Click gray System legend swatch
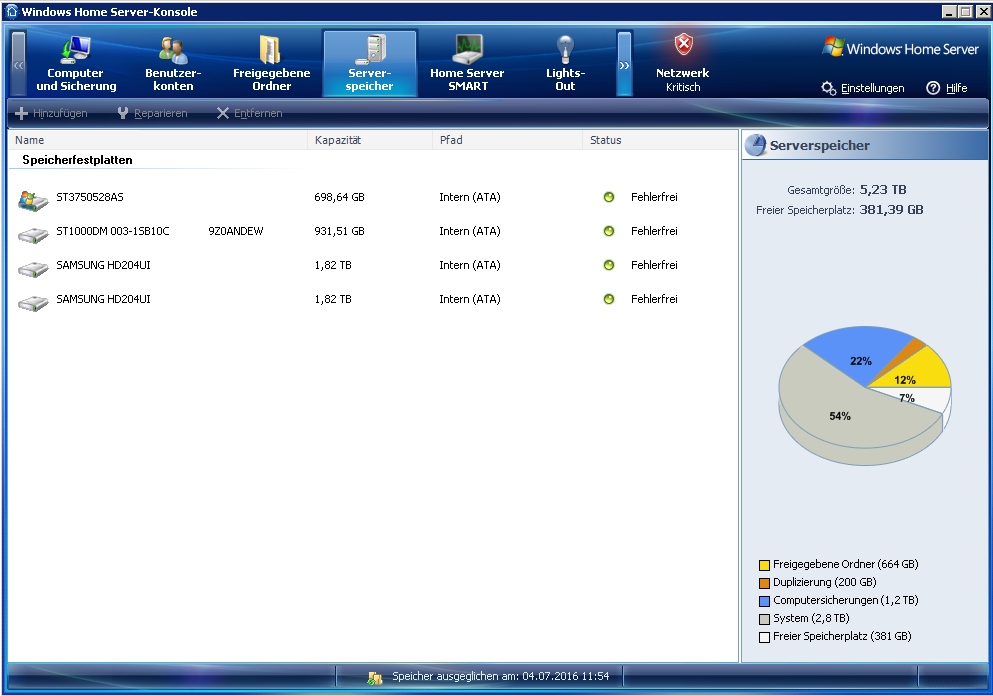Screen dimensions: 993x696 [764, 619]
